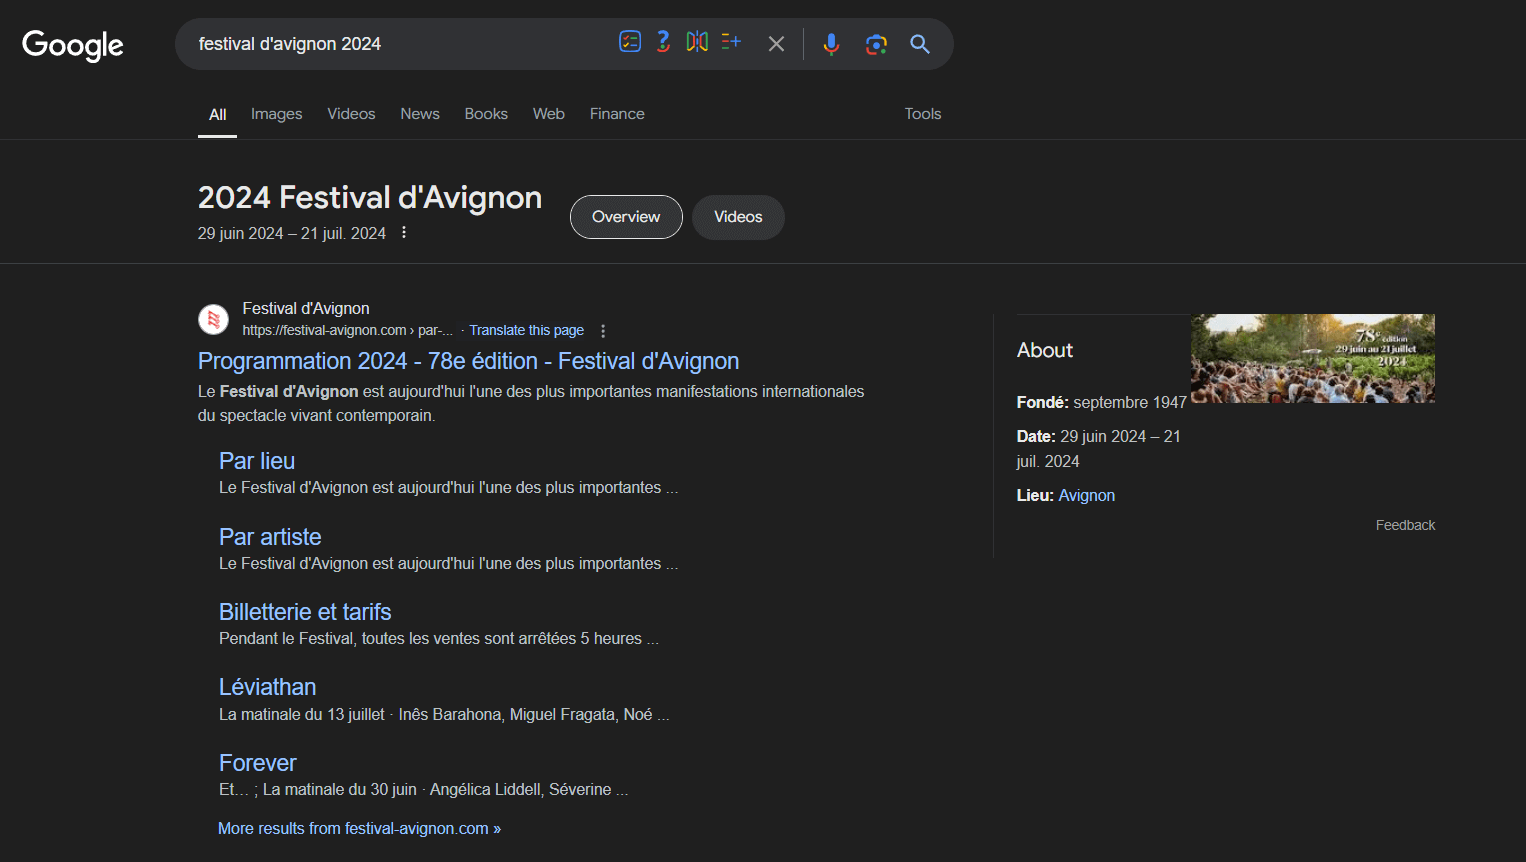Open the Forever sitelink

(258, 763)
